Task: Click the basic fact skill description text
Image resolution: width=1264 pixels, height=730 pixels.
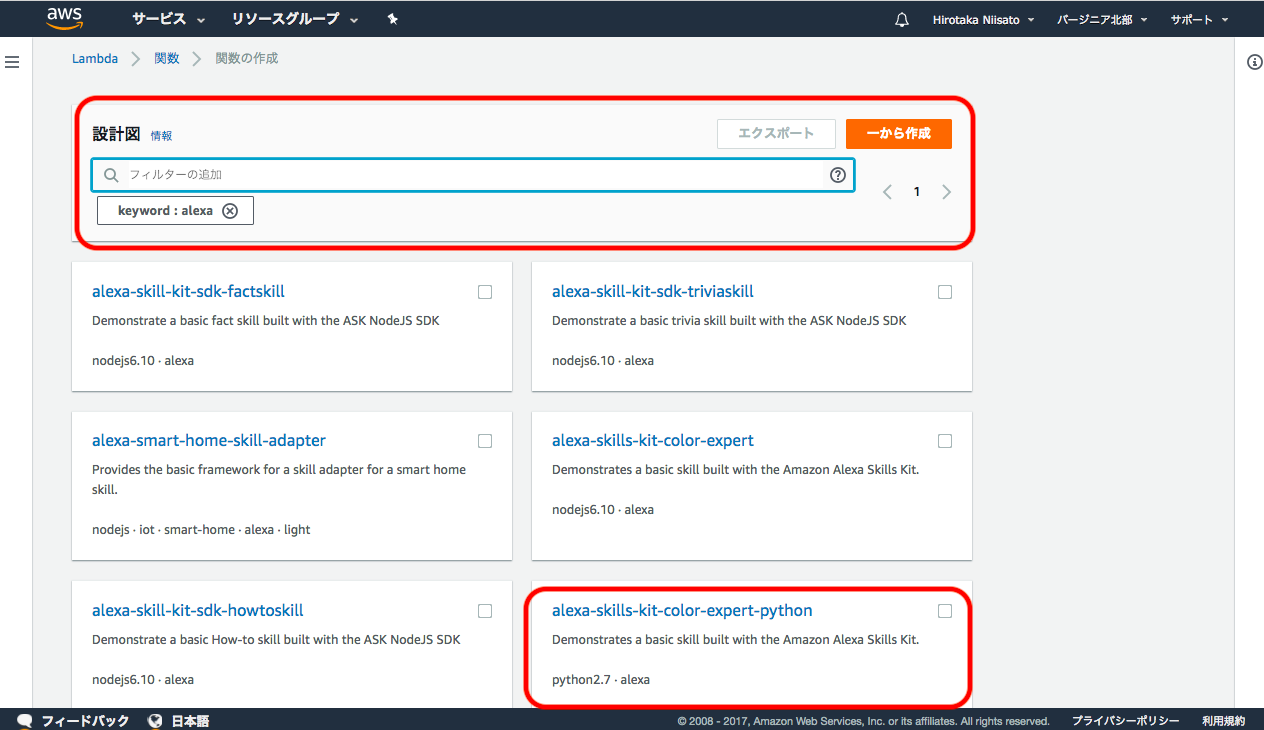Action: pyautogui.click(x=266, y=321)
